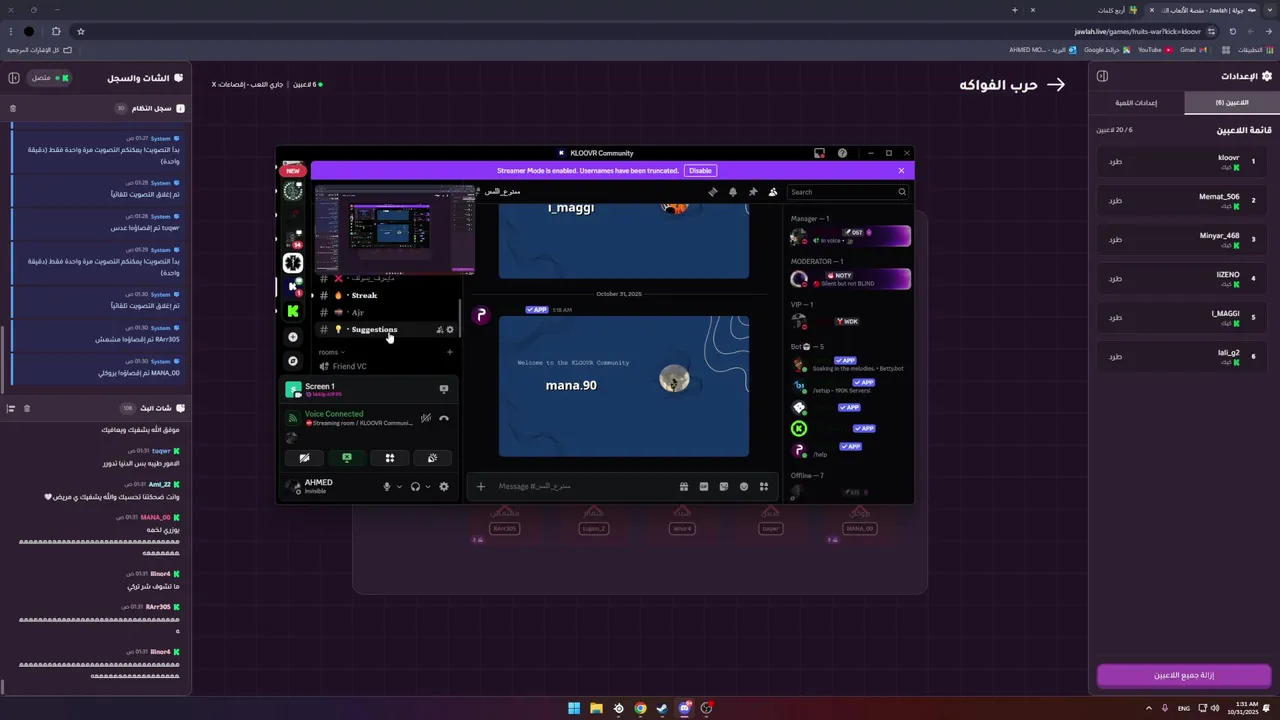Clear the stream chat with trash icon

[27, 408]
